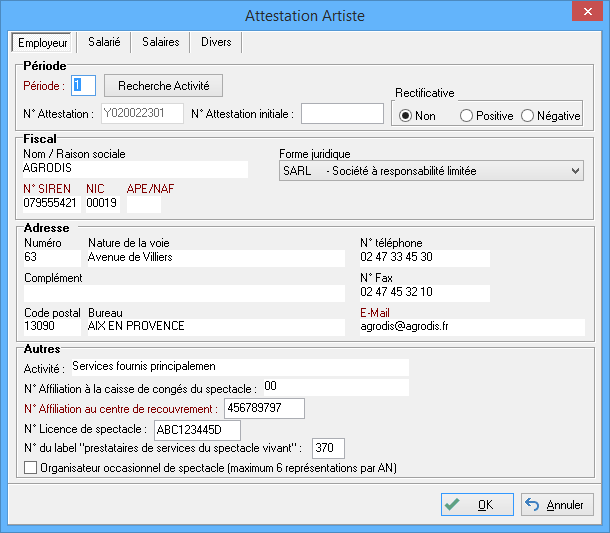610x533 pixels.
Task: Cancel with the Annuler button
Action: tap(557, 505)
